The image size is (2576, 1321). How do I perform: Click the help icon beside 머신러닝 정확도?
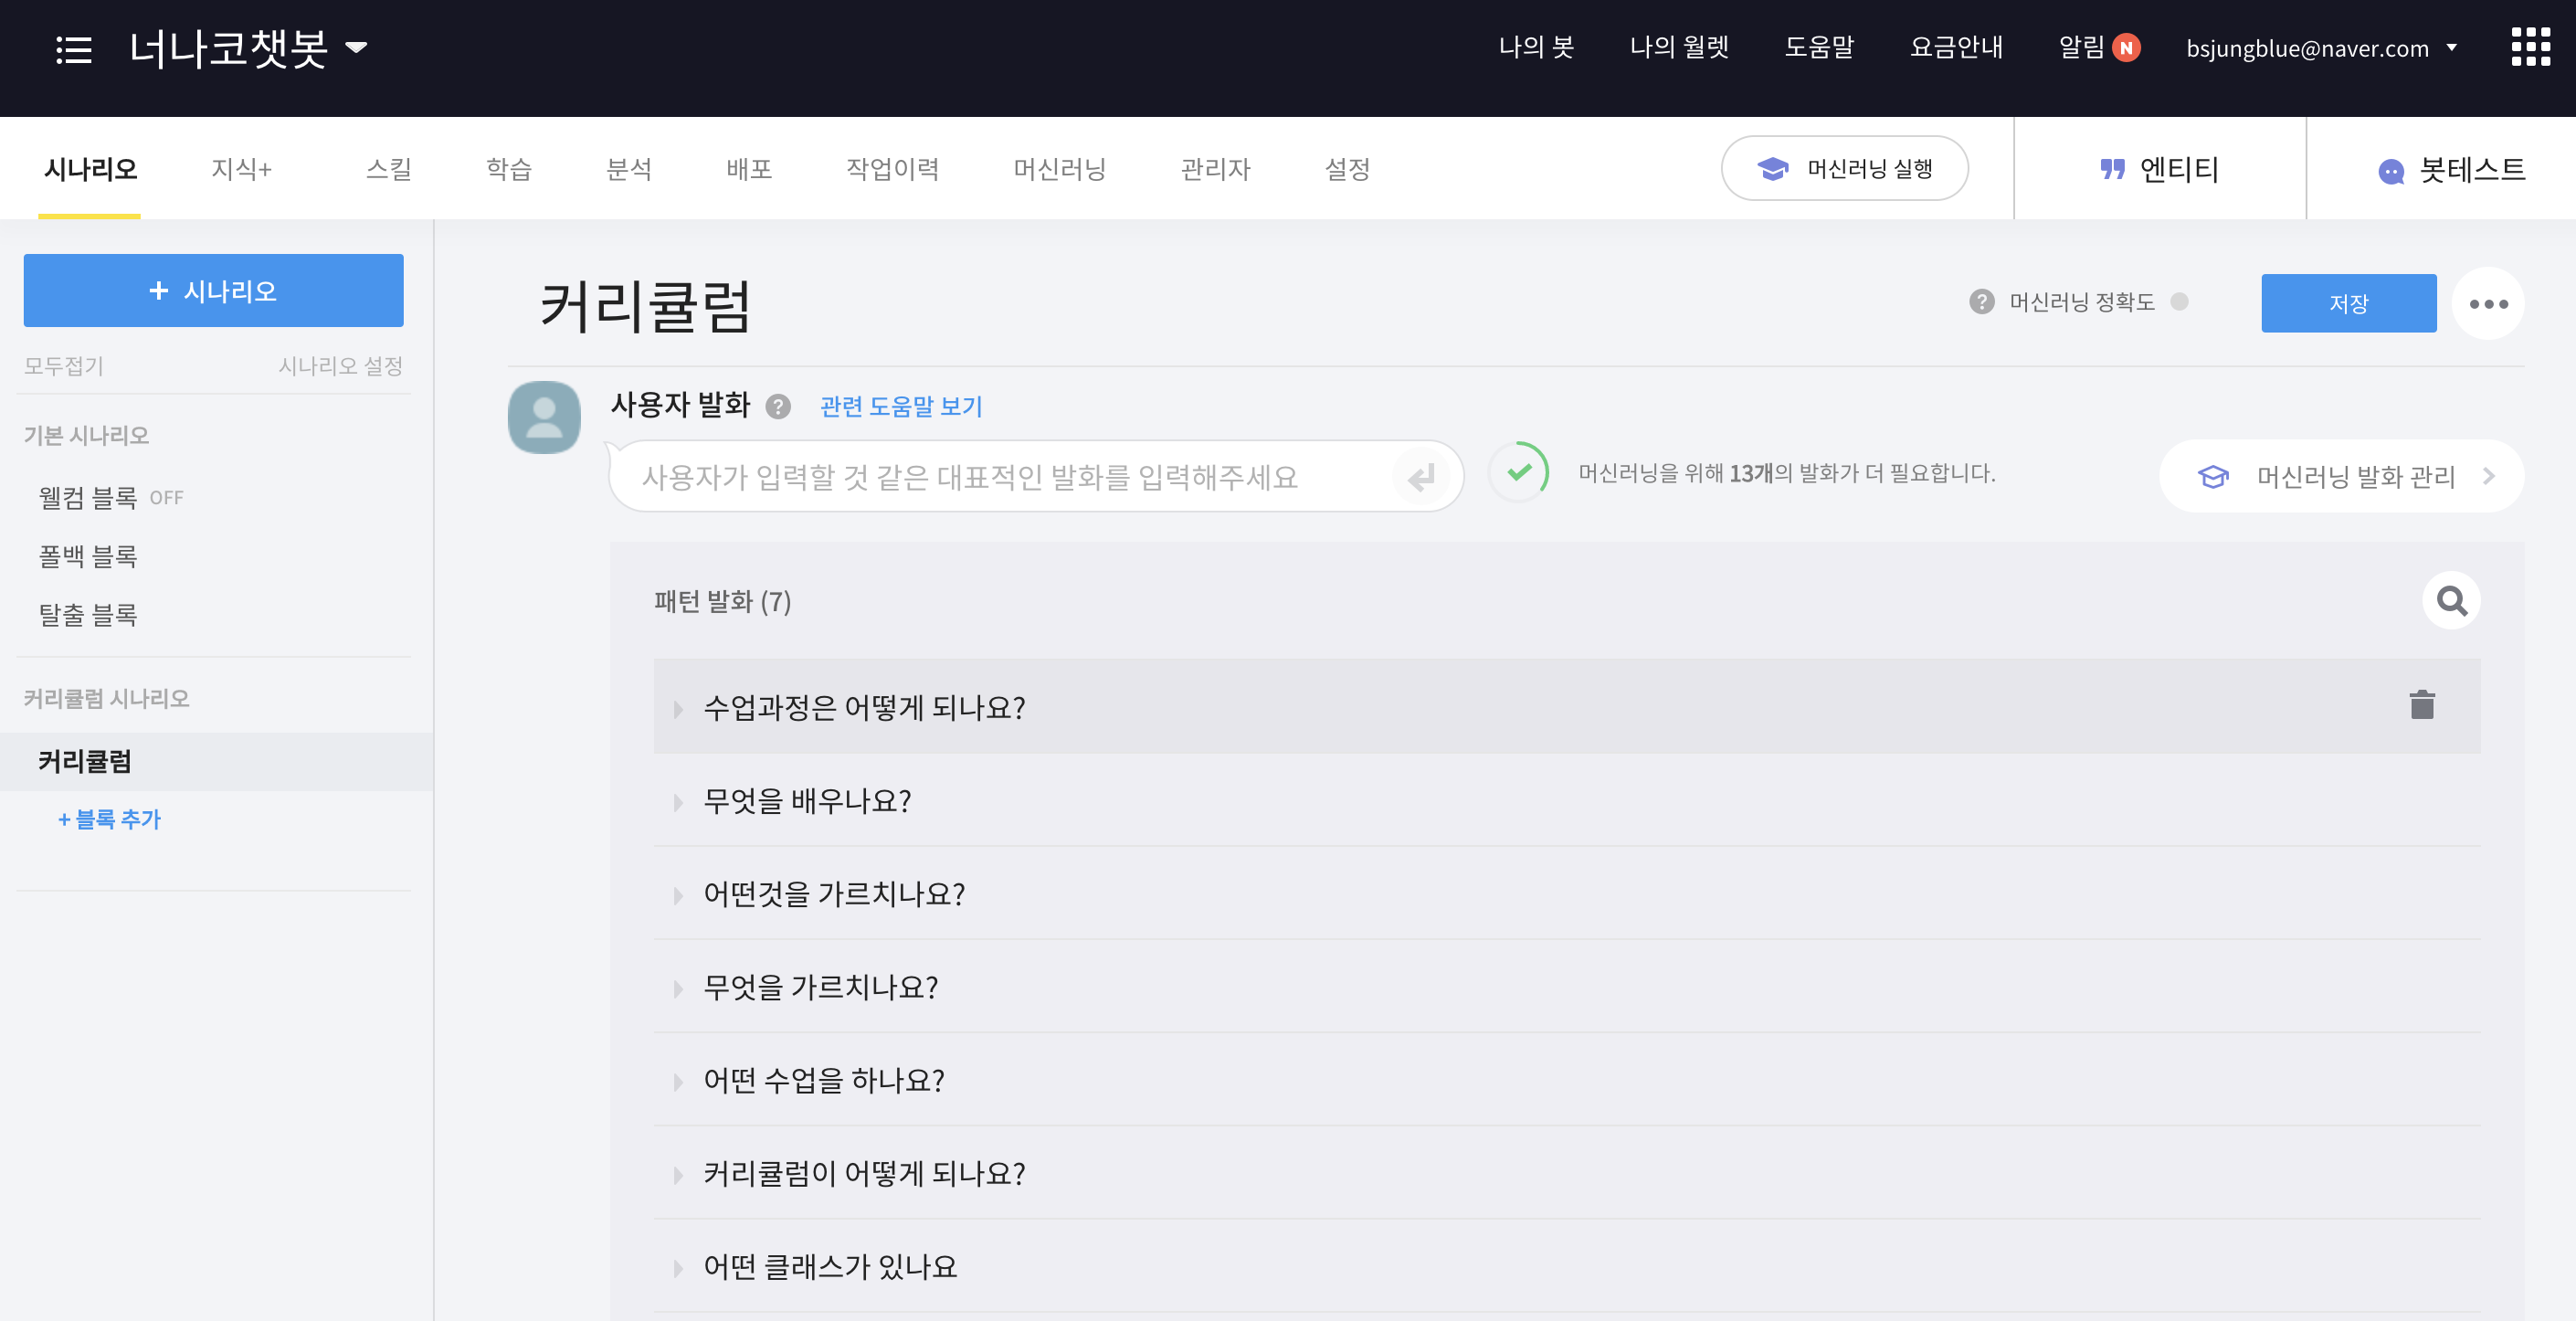pos(1980,302)
